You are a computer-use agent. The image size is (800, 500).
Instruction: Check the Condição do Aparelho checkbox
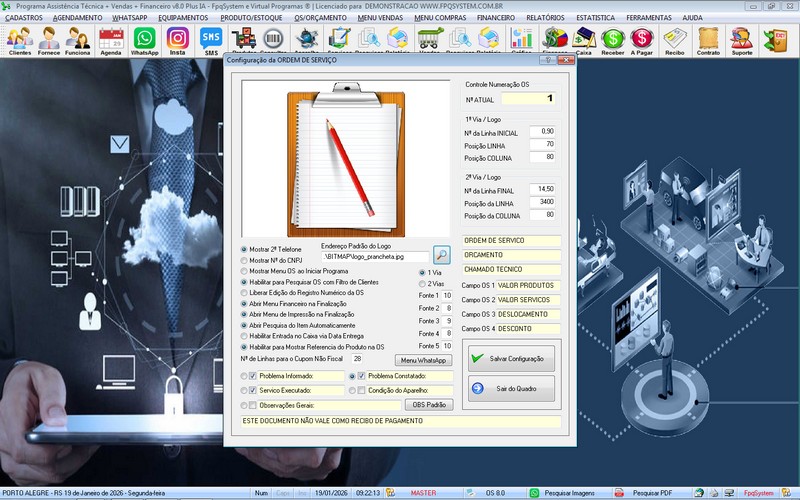pyautogui.click(x=361, y=390)
